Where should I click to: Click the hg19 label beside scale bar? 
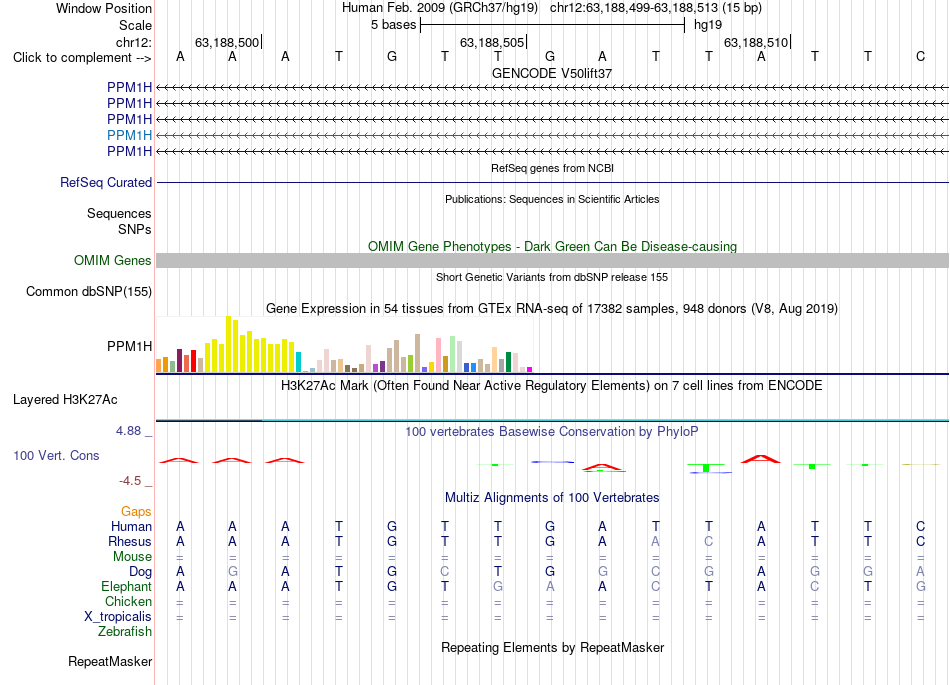708,25
